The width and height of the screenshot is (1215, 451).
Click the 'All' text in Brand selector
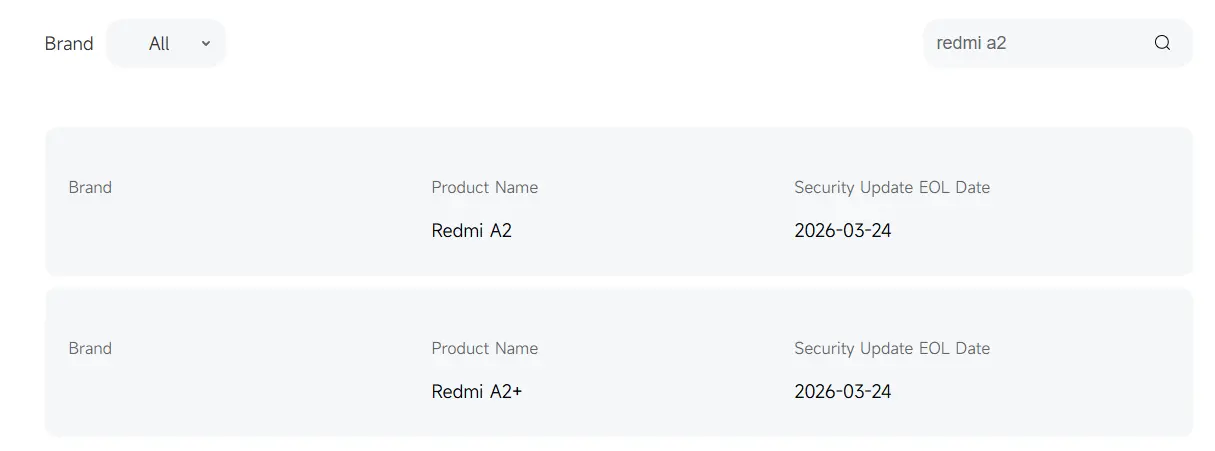159,43
